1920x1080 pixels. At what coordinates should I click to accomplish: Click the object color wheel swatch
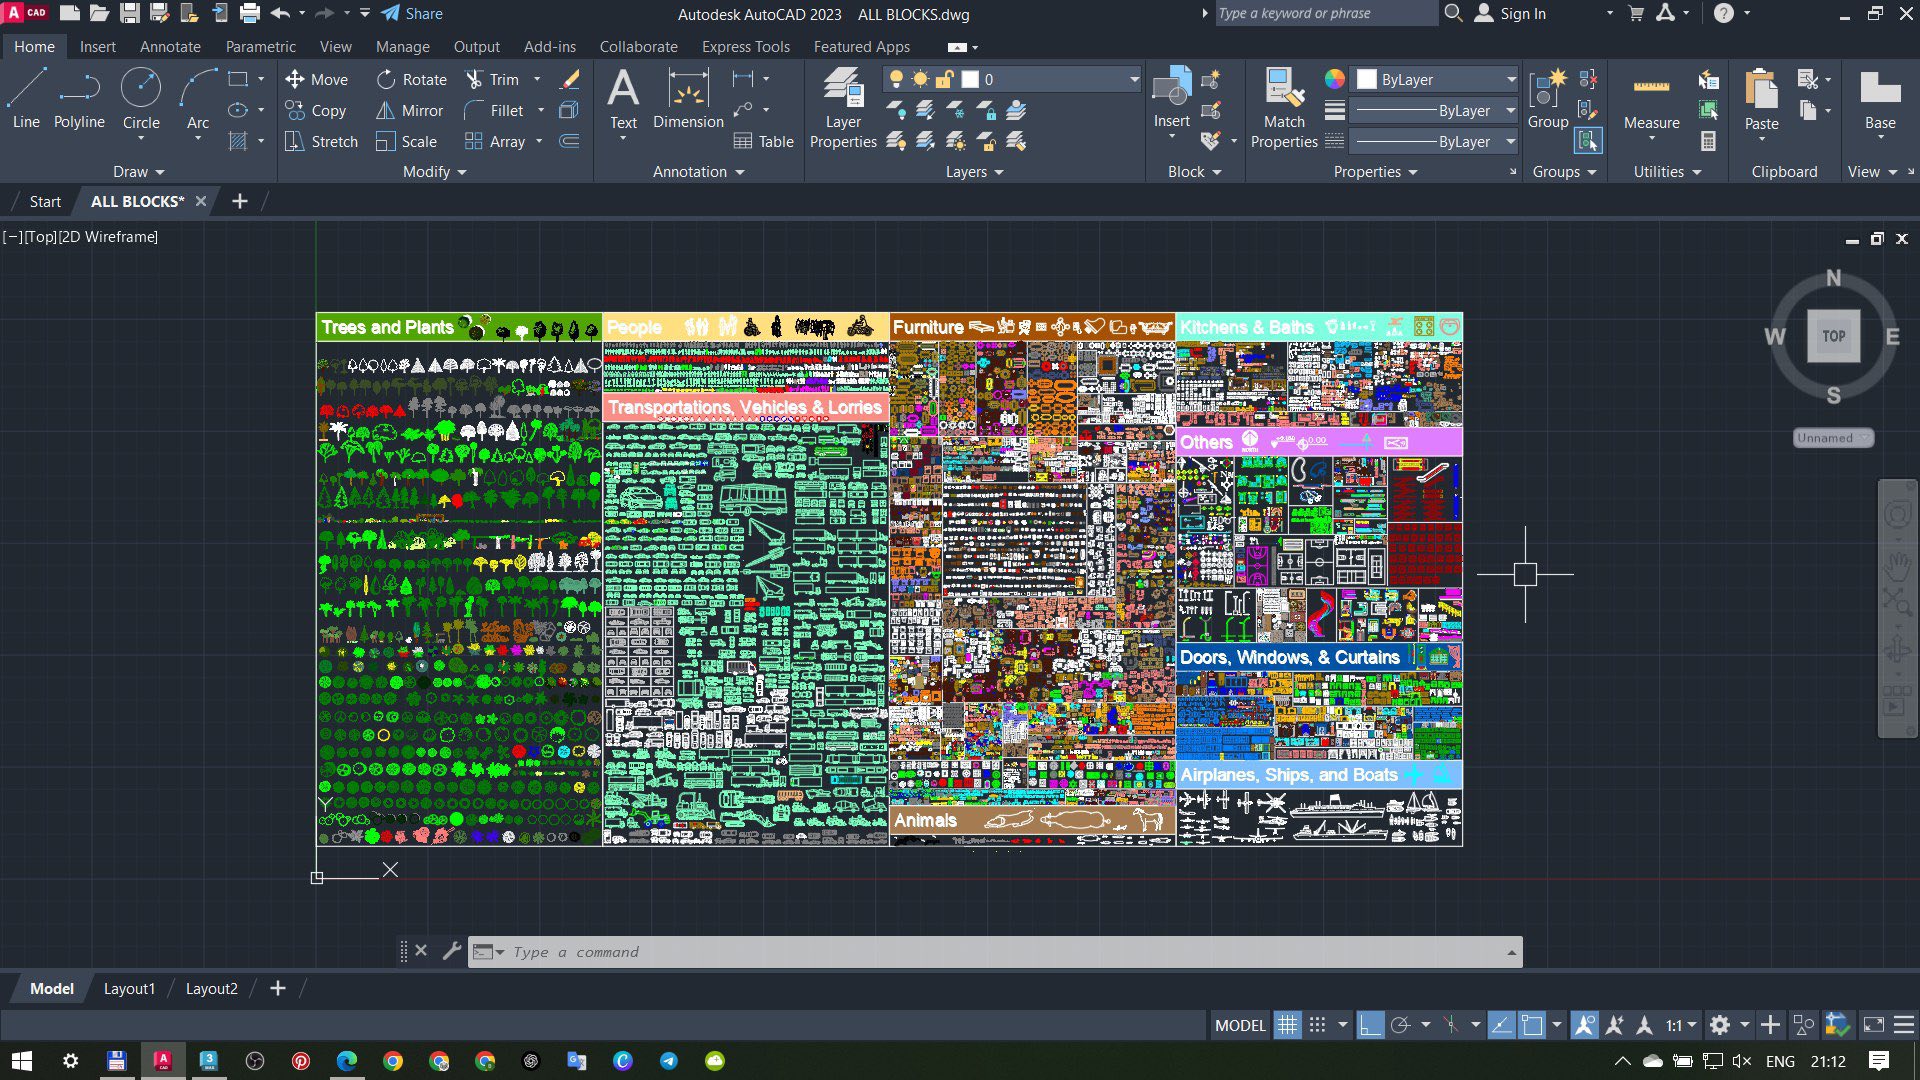click(1334, 79)
